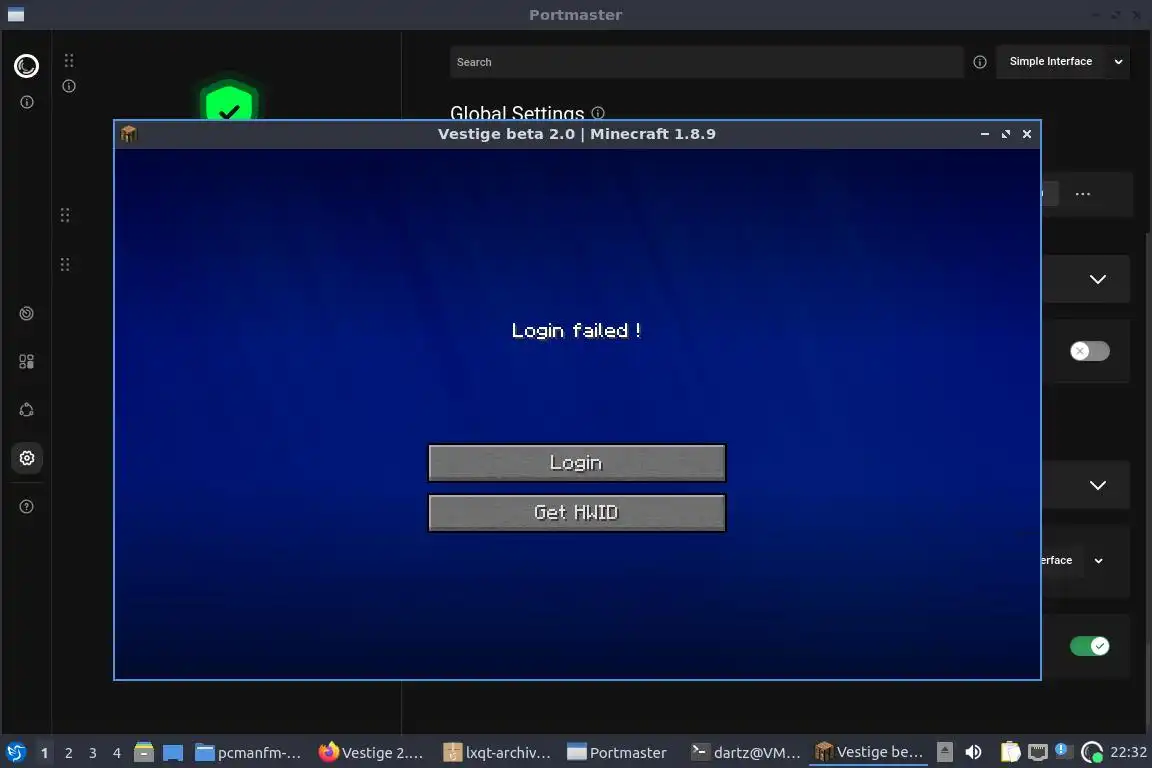Click the volume speaker tray icon
1152x768 pixels.
973,752
